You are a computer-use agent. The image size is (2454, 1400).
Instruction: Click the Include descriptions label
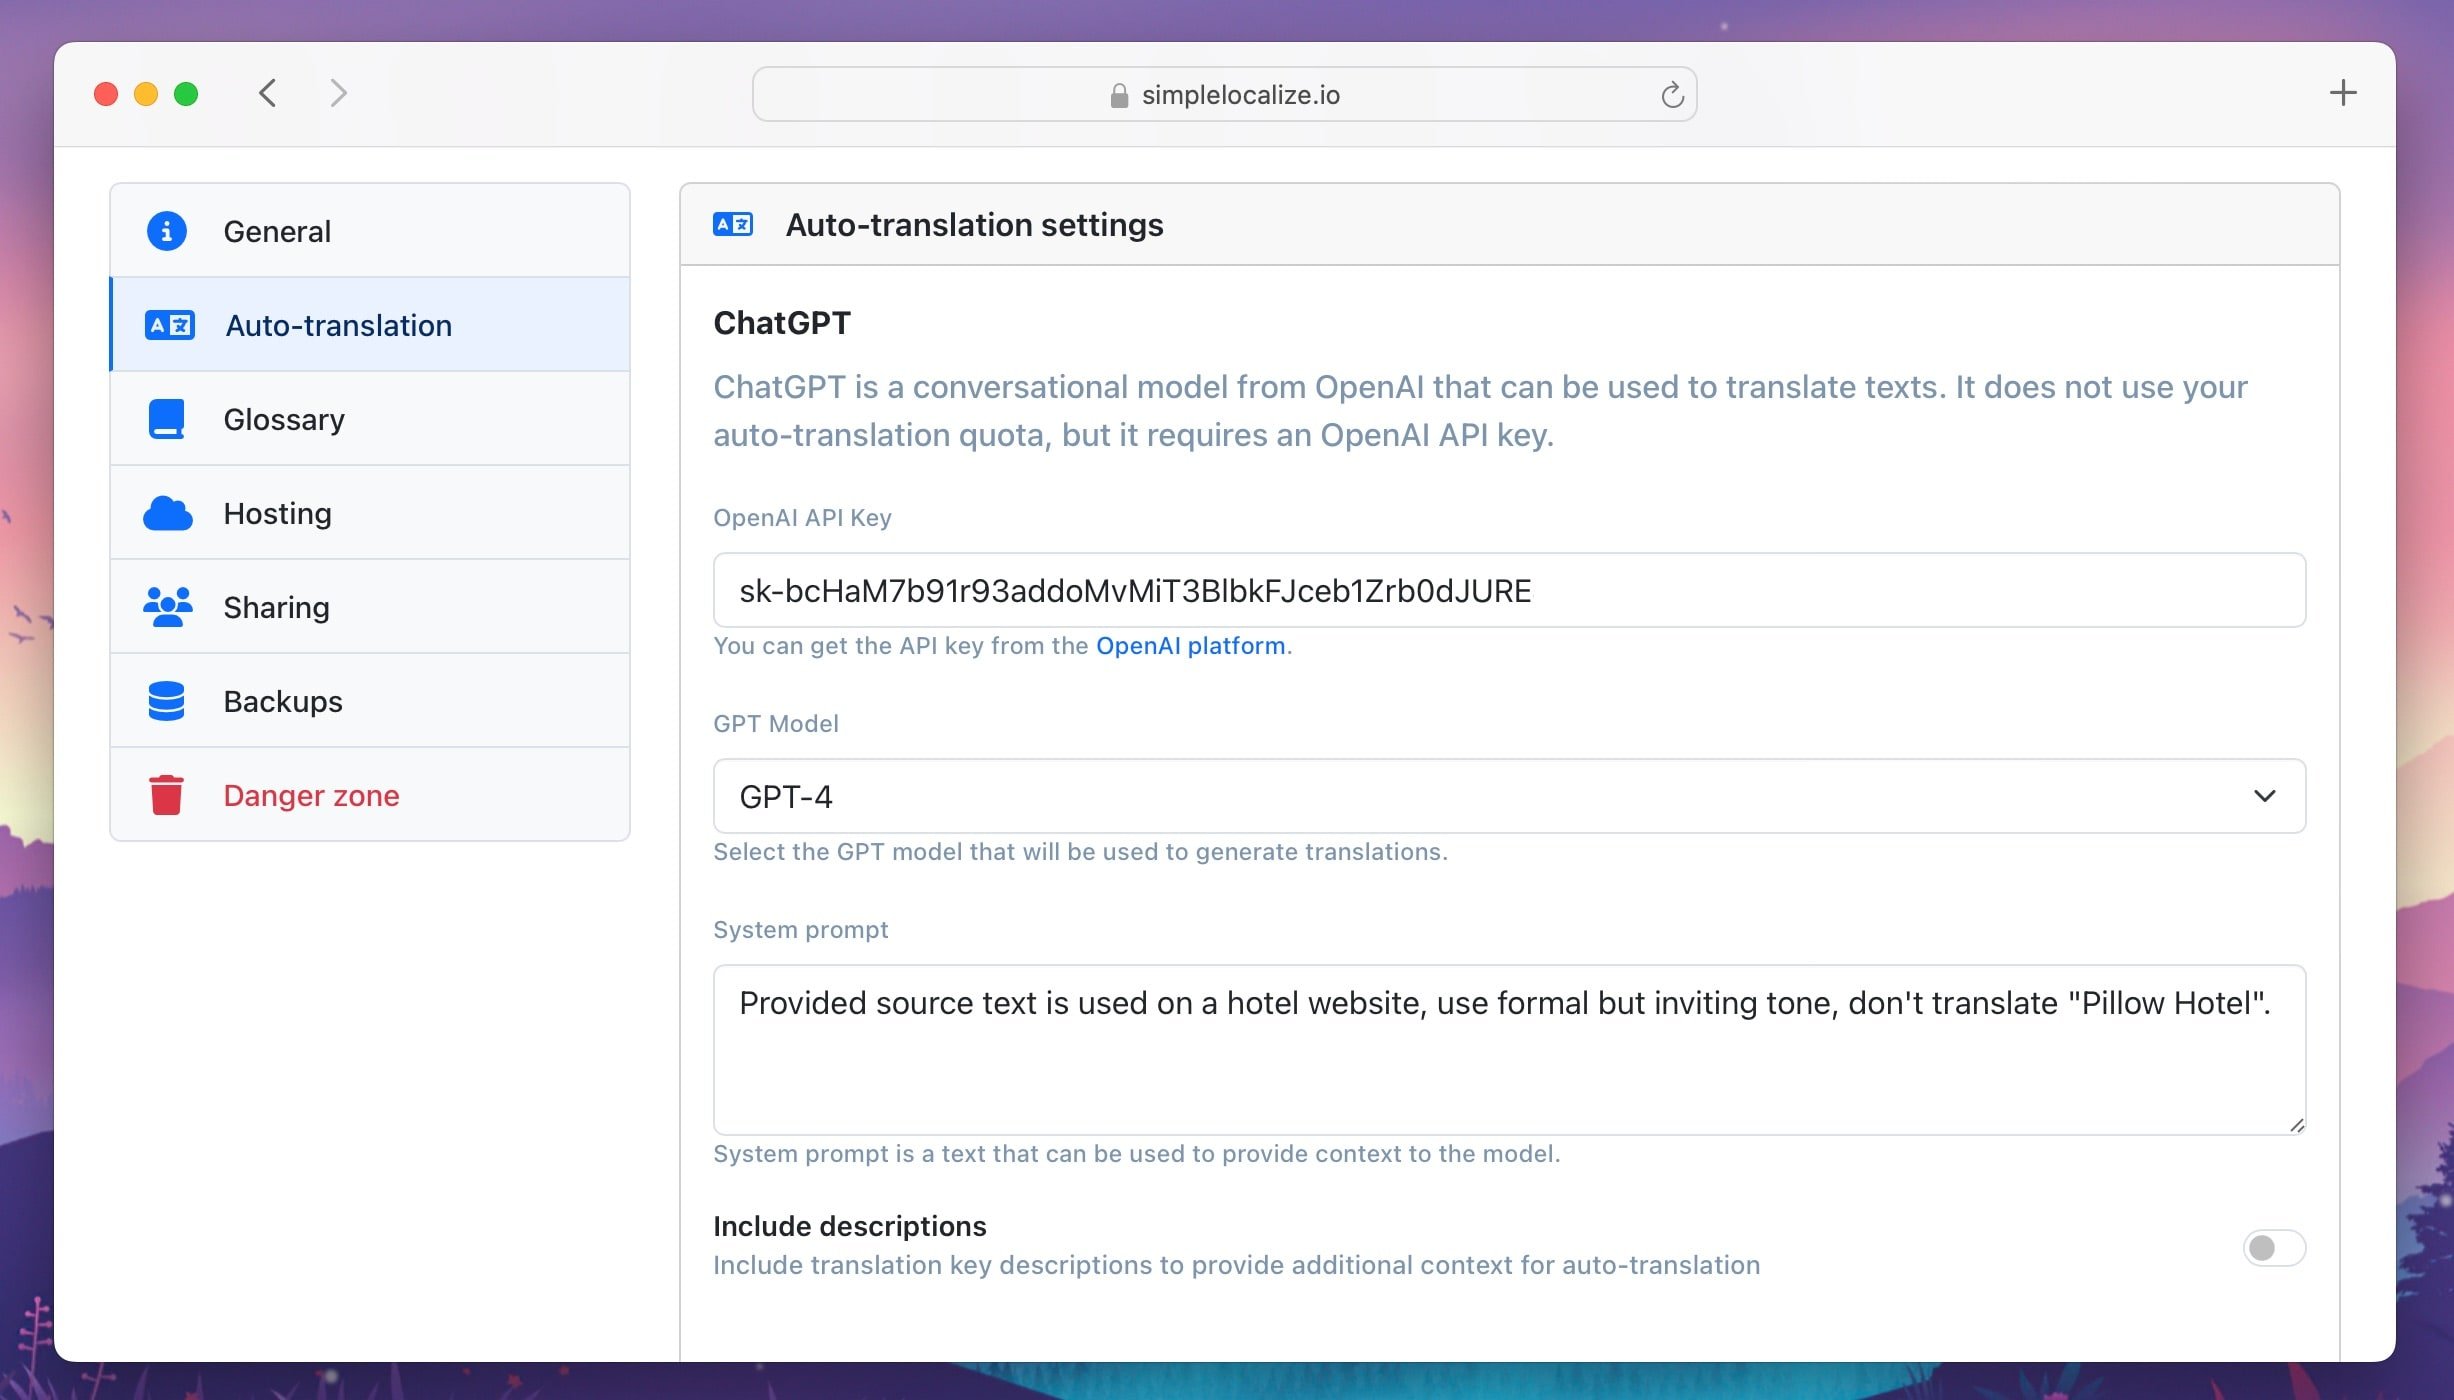pos(850,1226)
